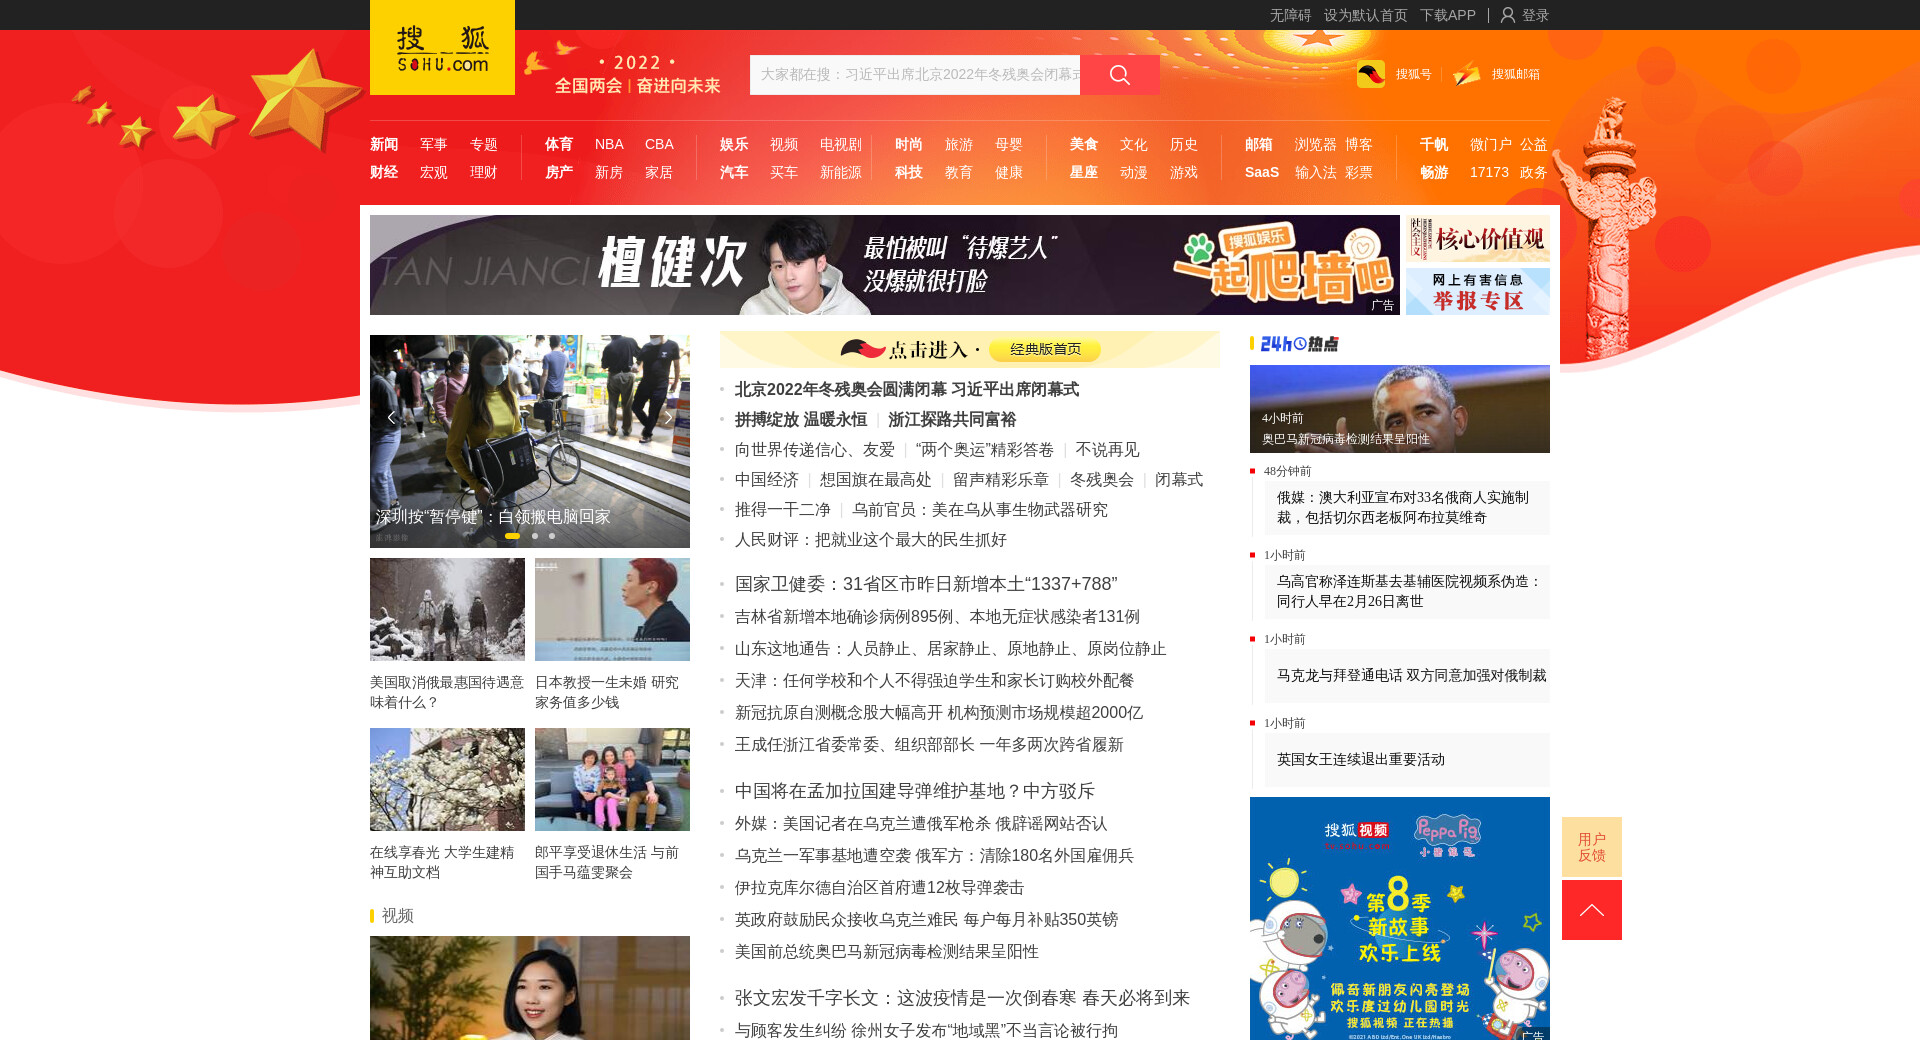
Task: Open the 英国女王连续退出重要活动 hot item
Action: pyautogui.click(x=1360, y=760)
